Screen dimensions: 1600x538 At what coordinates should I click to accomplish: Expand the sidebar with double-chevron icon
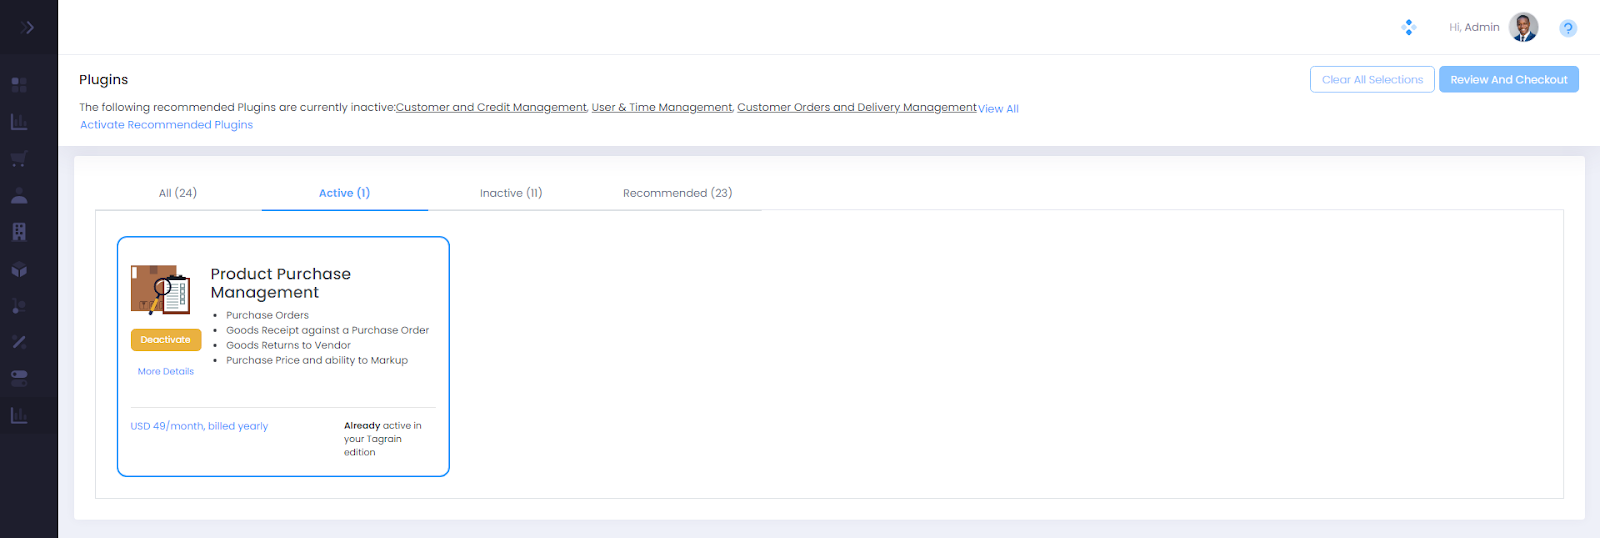tap(27, 27)
